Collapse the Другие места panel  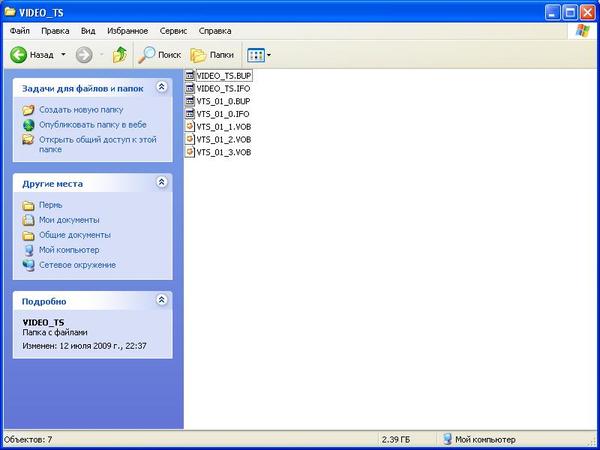(161, 182)
